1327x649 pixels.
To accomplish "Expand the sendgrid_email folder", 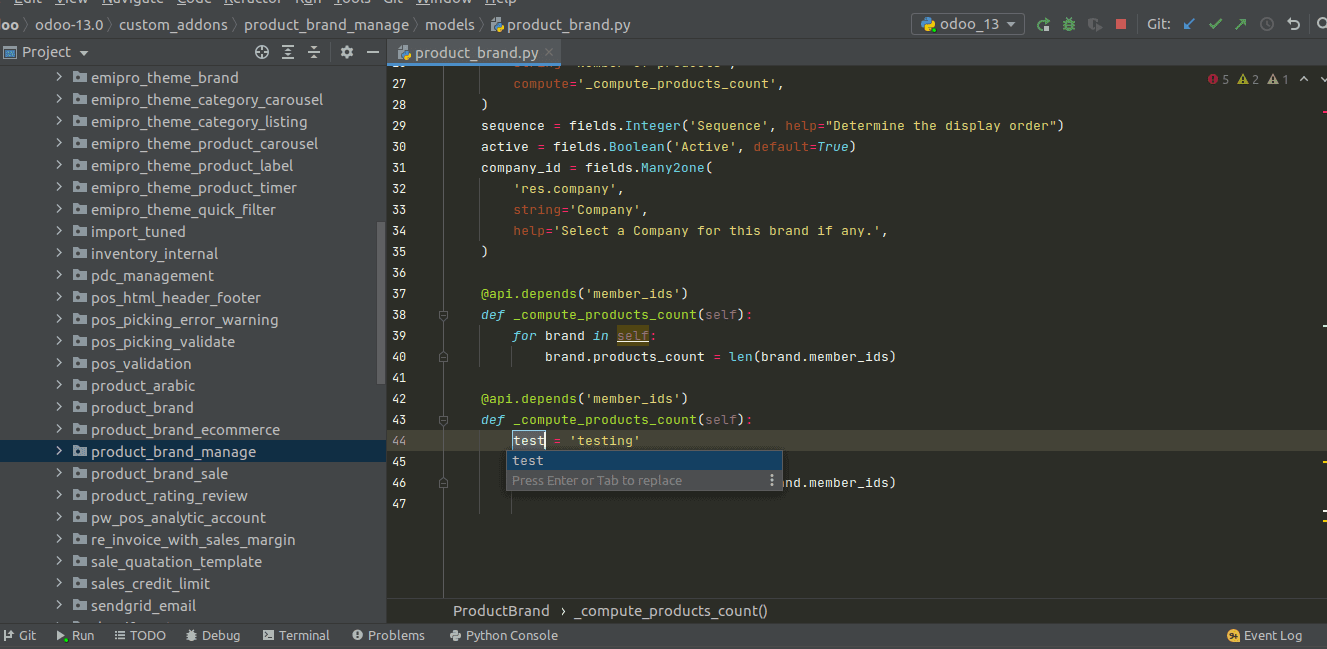I will [59, 606].
